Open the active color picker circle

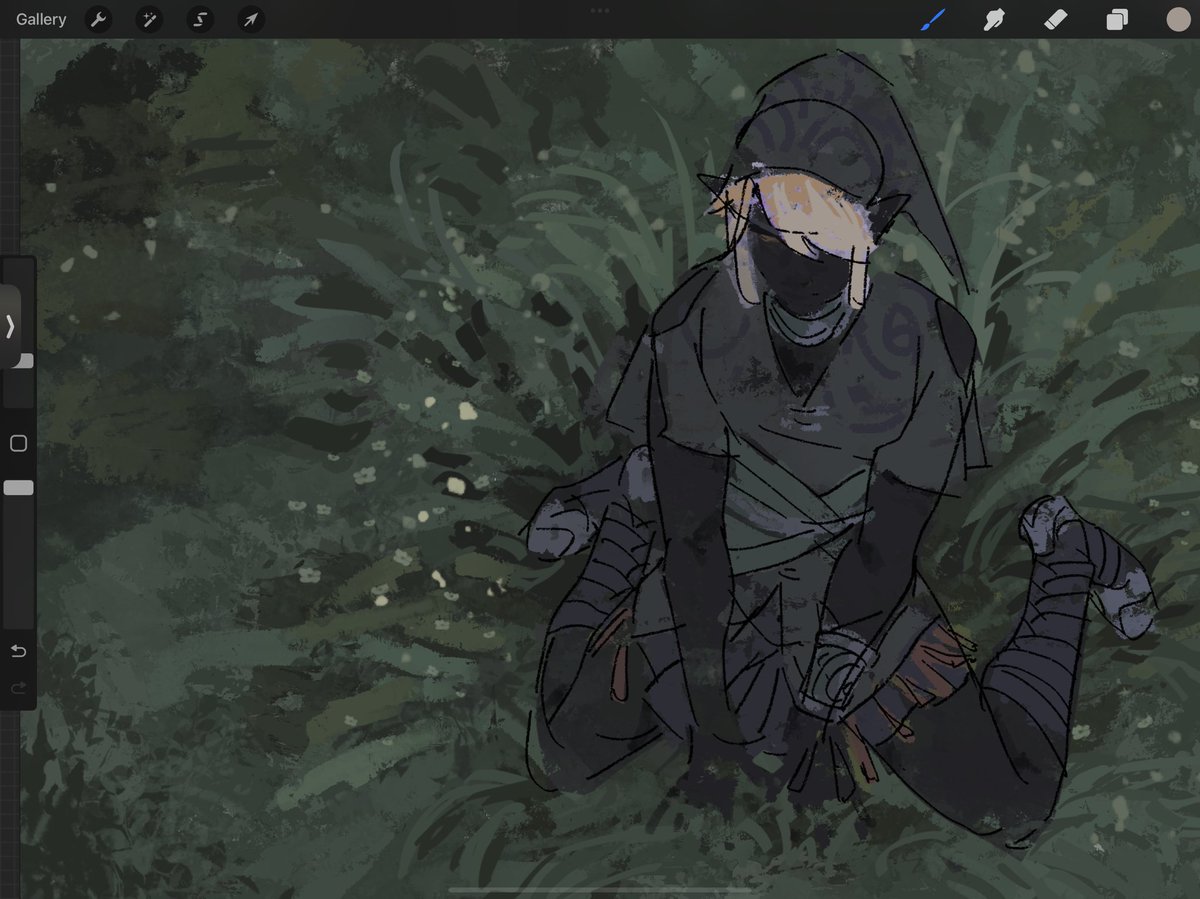click(1178, 19)
